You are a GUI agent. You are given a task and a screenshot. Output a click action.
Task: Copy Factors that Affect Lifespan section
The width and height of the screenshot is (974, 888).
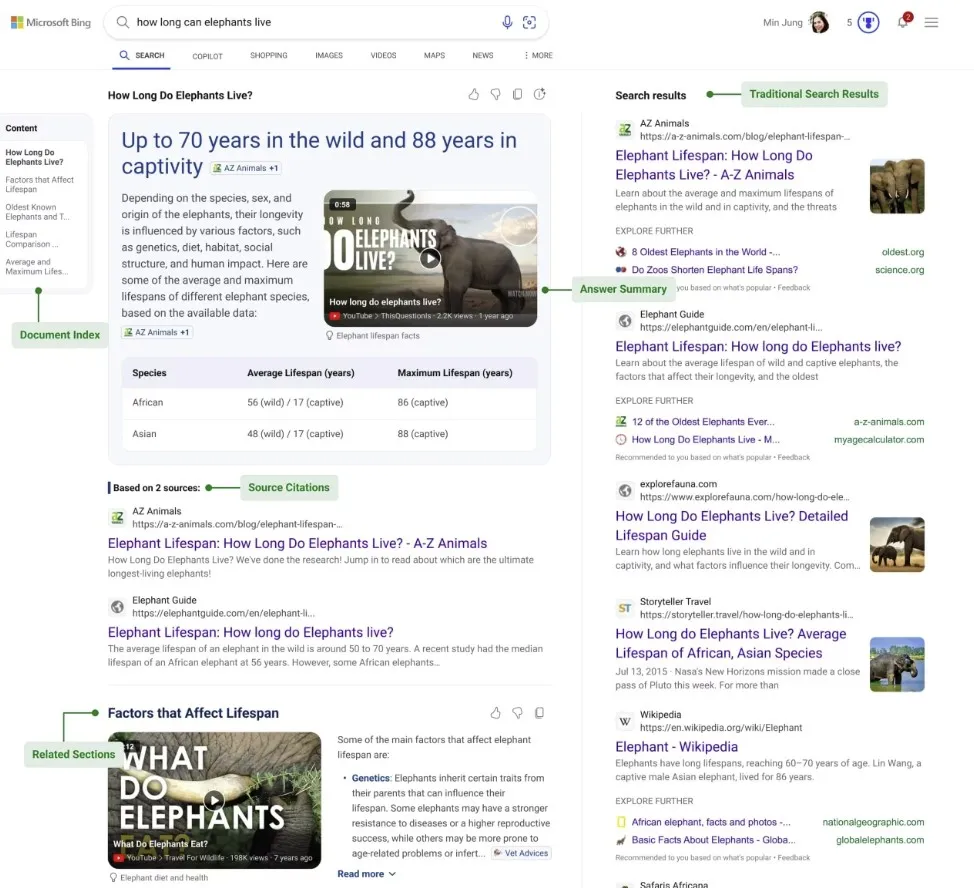[539, 713]
